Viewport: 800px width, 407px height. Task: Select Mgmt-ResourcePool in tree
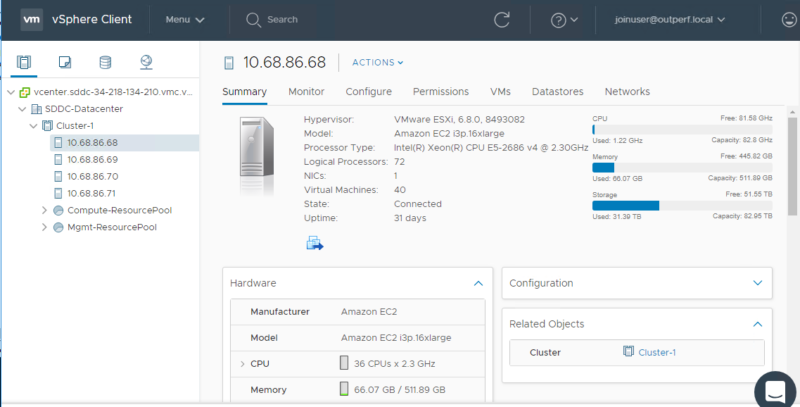click(112, 227)
